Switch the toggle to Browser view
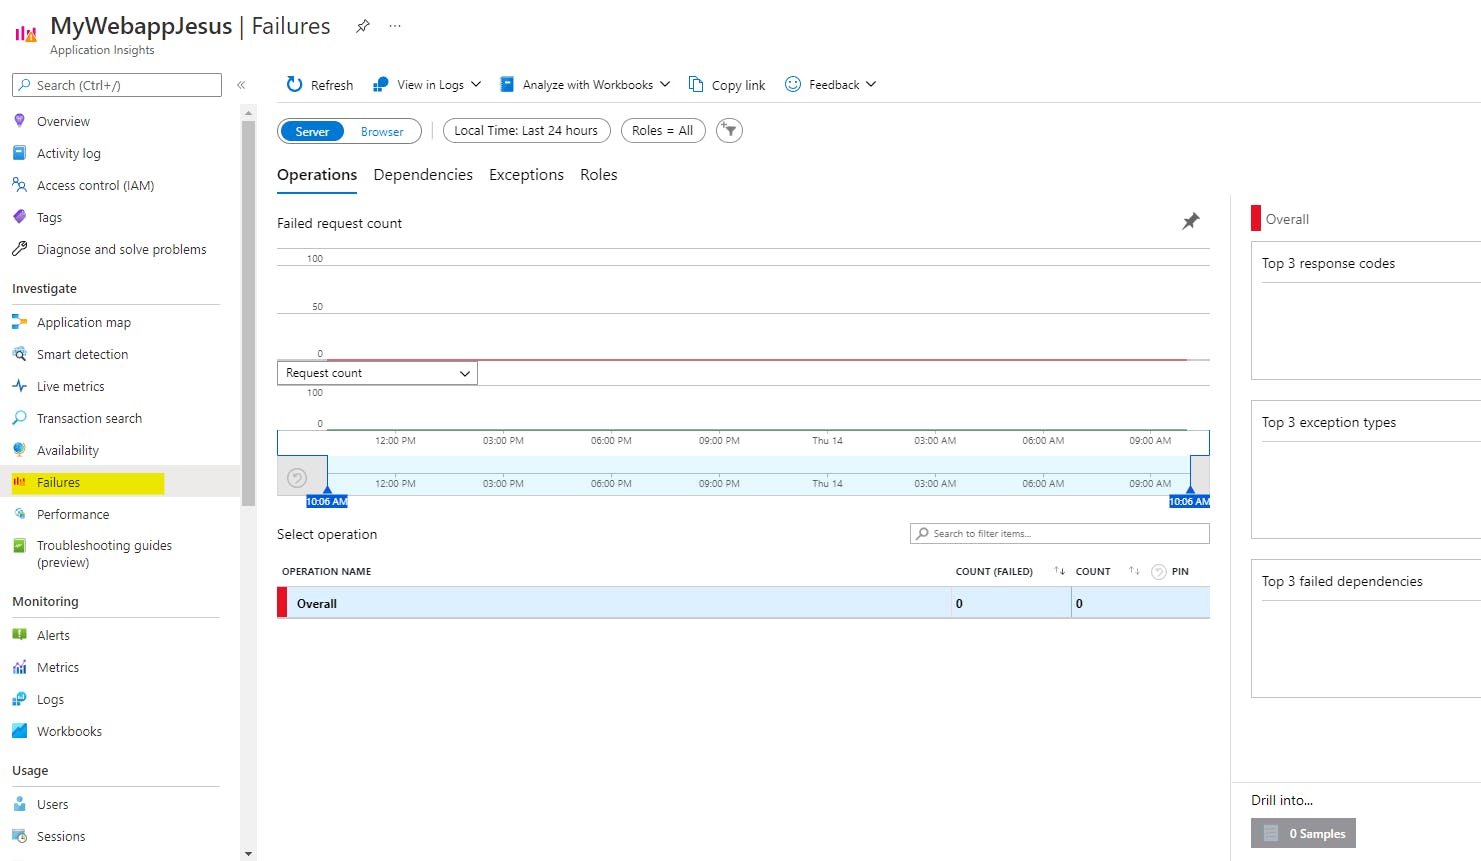Image resolution: width=1481 pixels, height=861 pixels. click(x=382, y=131)
